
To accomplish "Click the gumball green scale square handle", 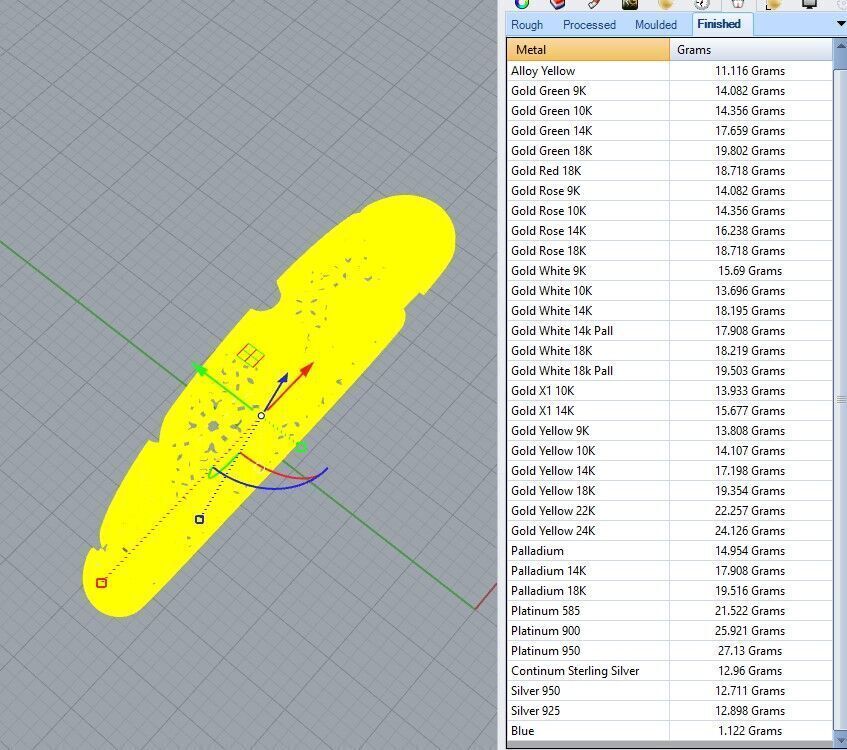I will pos(301,446).
